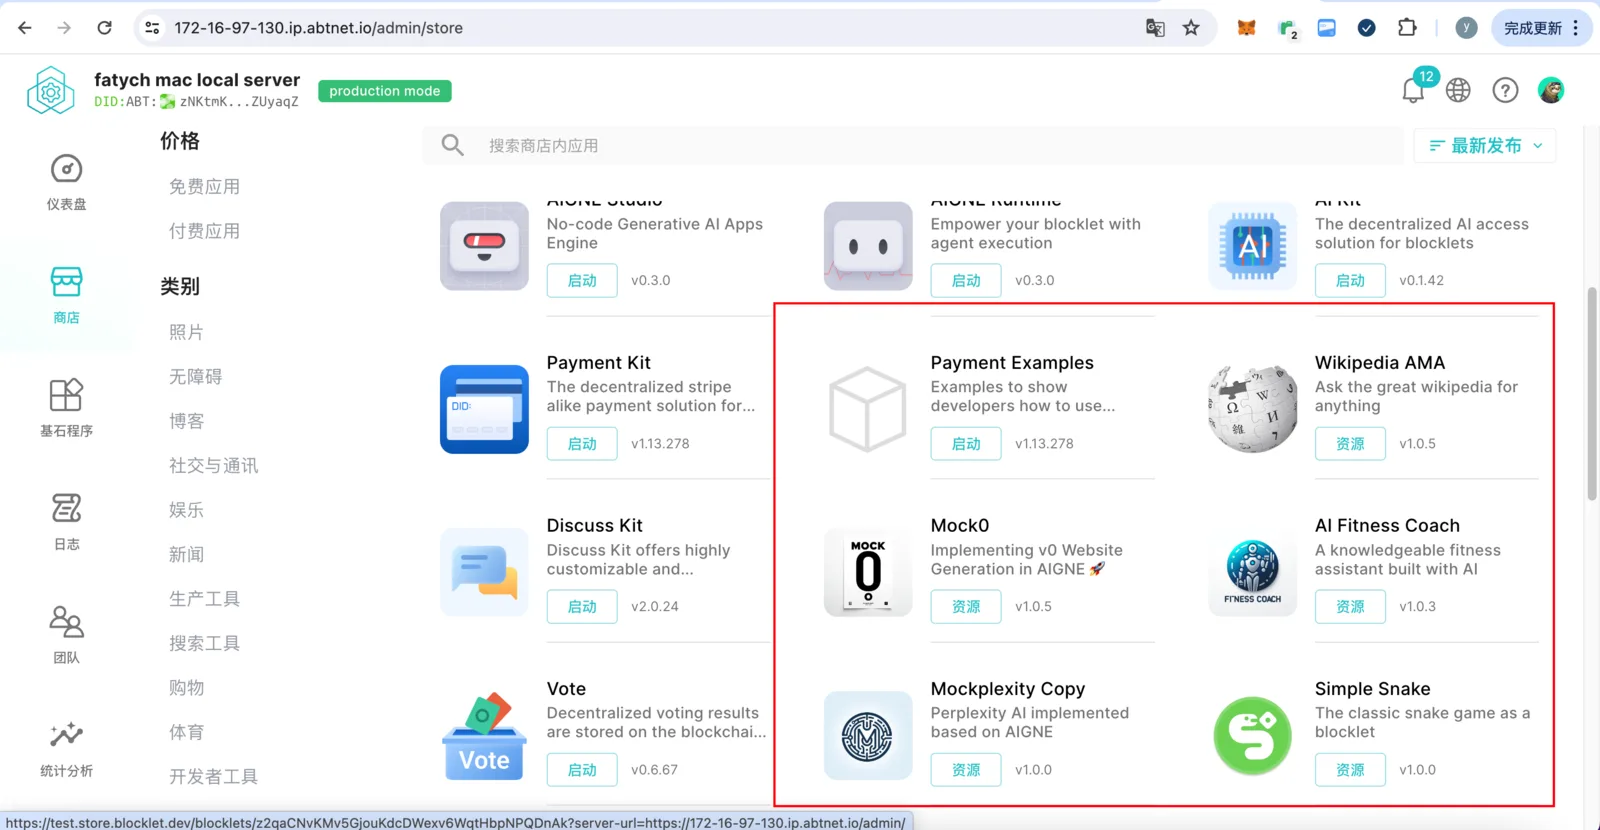Open the user account avatar
This screenshot has height=830, width=1600.
(x=1551, y=90)
